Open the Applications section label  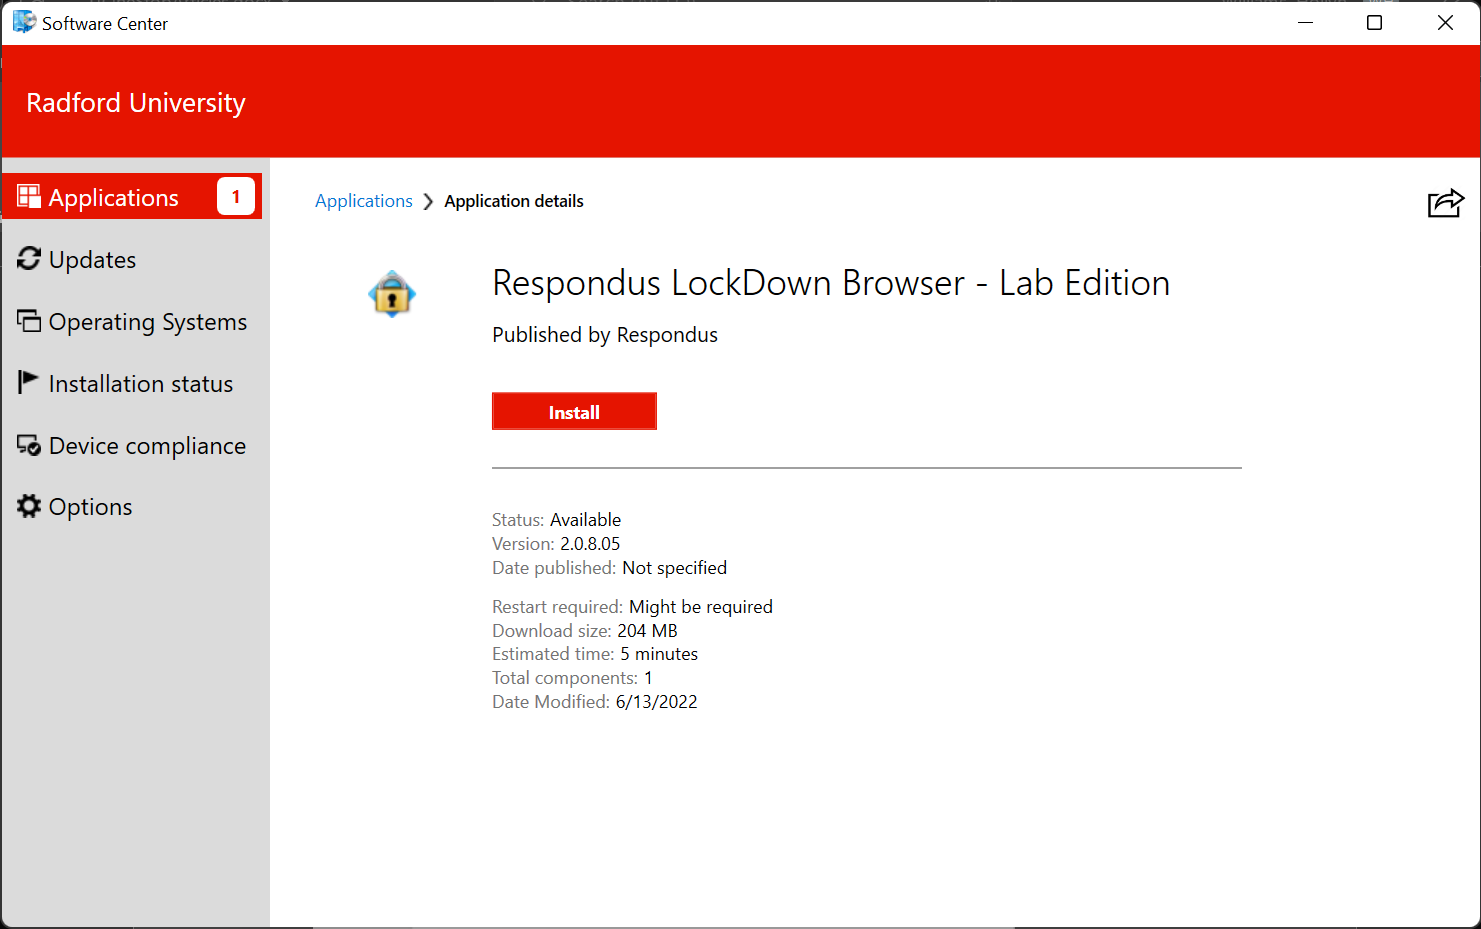coord(114,198)
